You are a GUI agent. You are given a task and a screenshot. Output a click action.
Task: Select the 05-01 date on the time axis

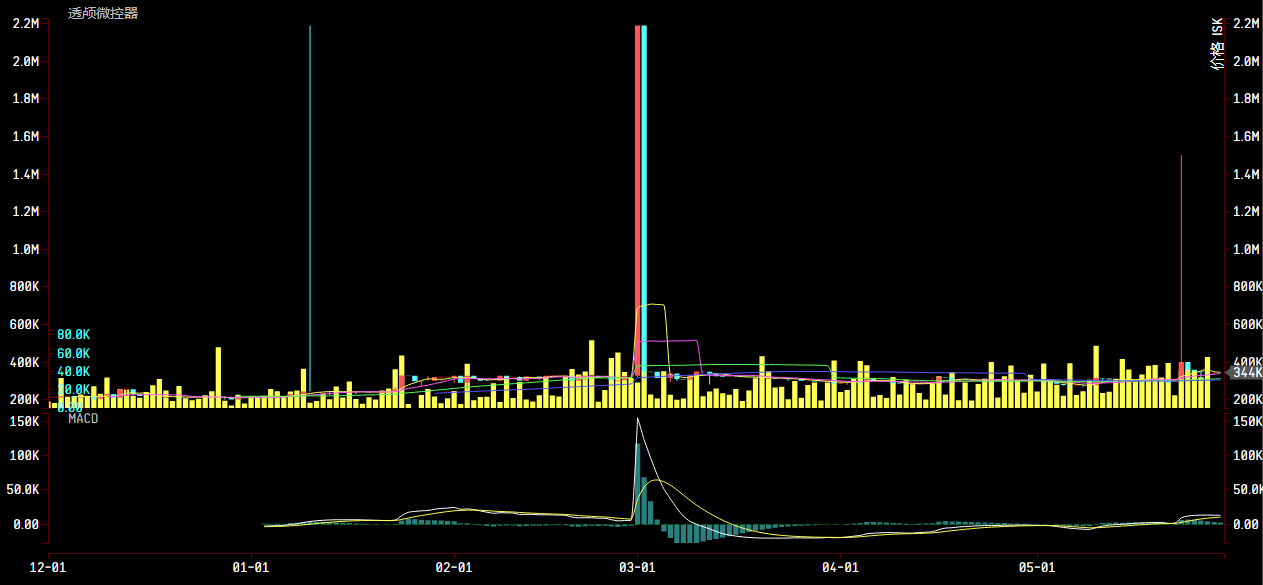(x=1037, y=568)
